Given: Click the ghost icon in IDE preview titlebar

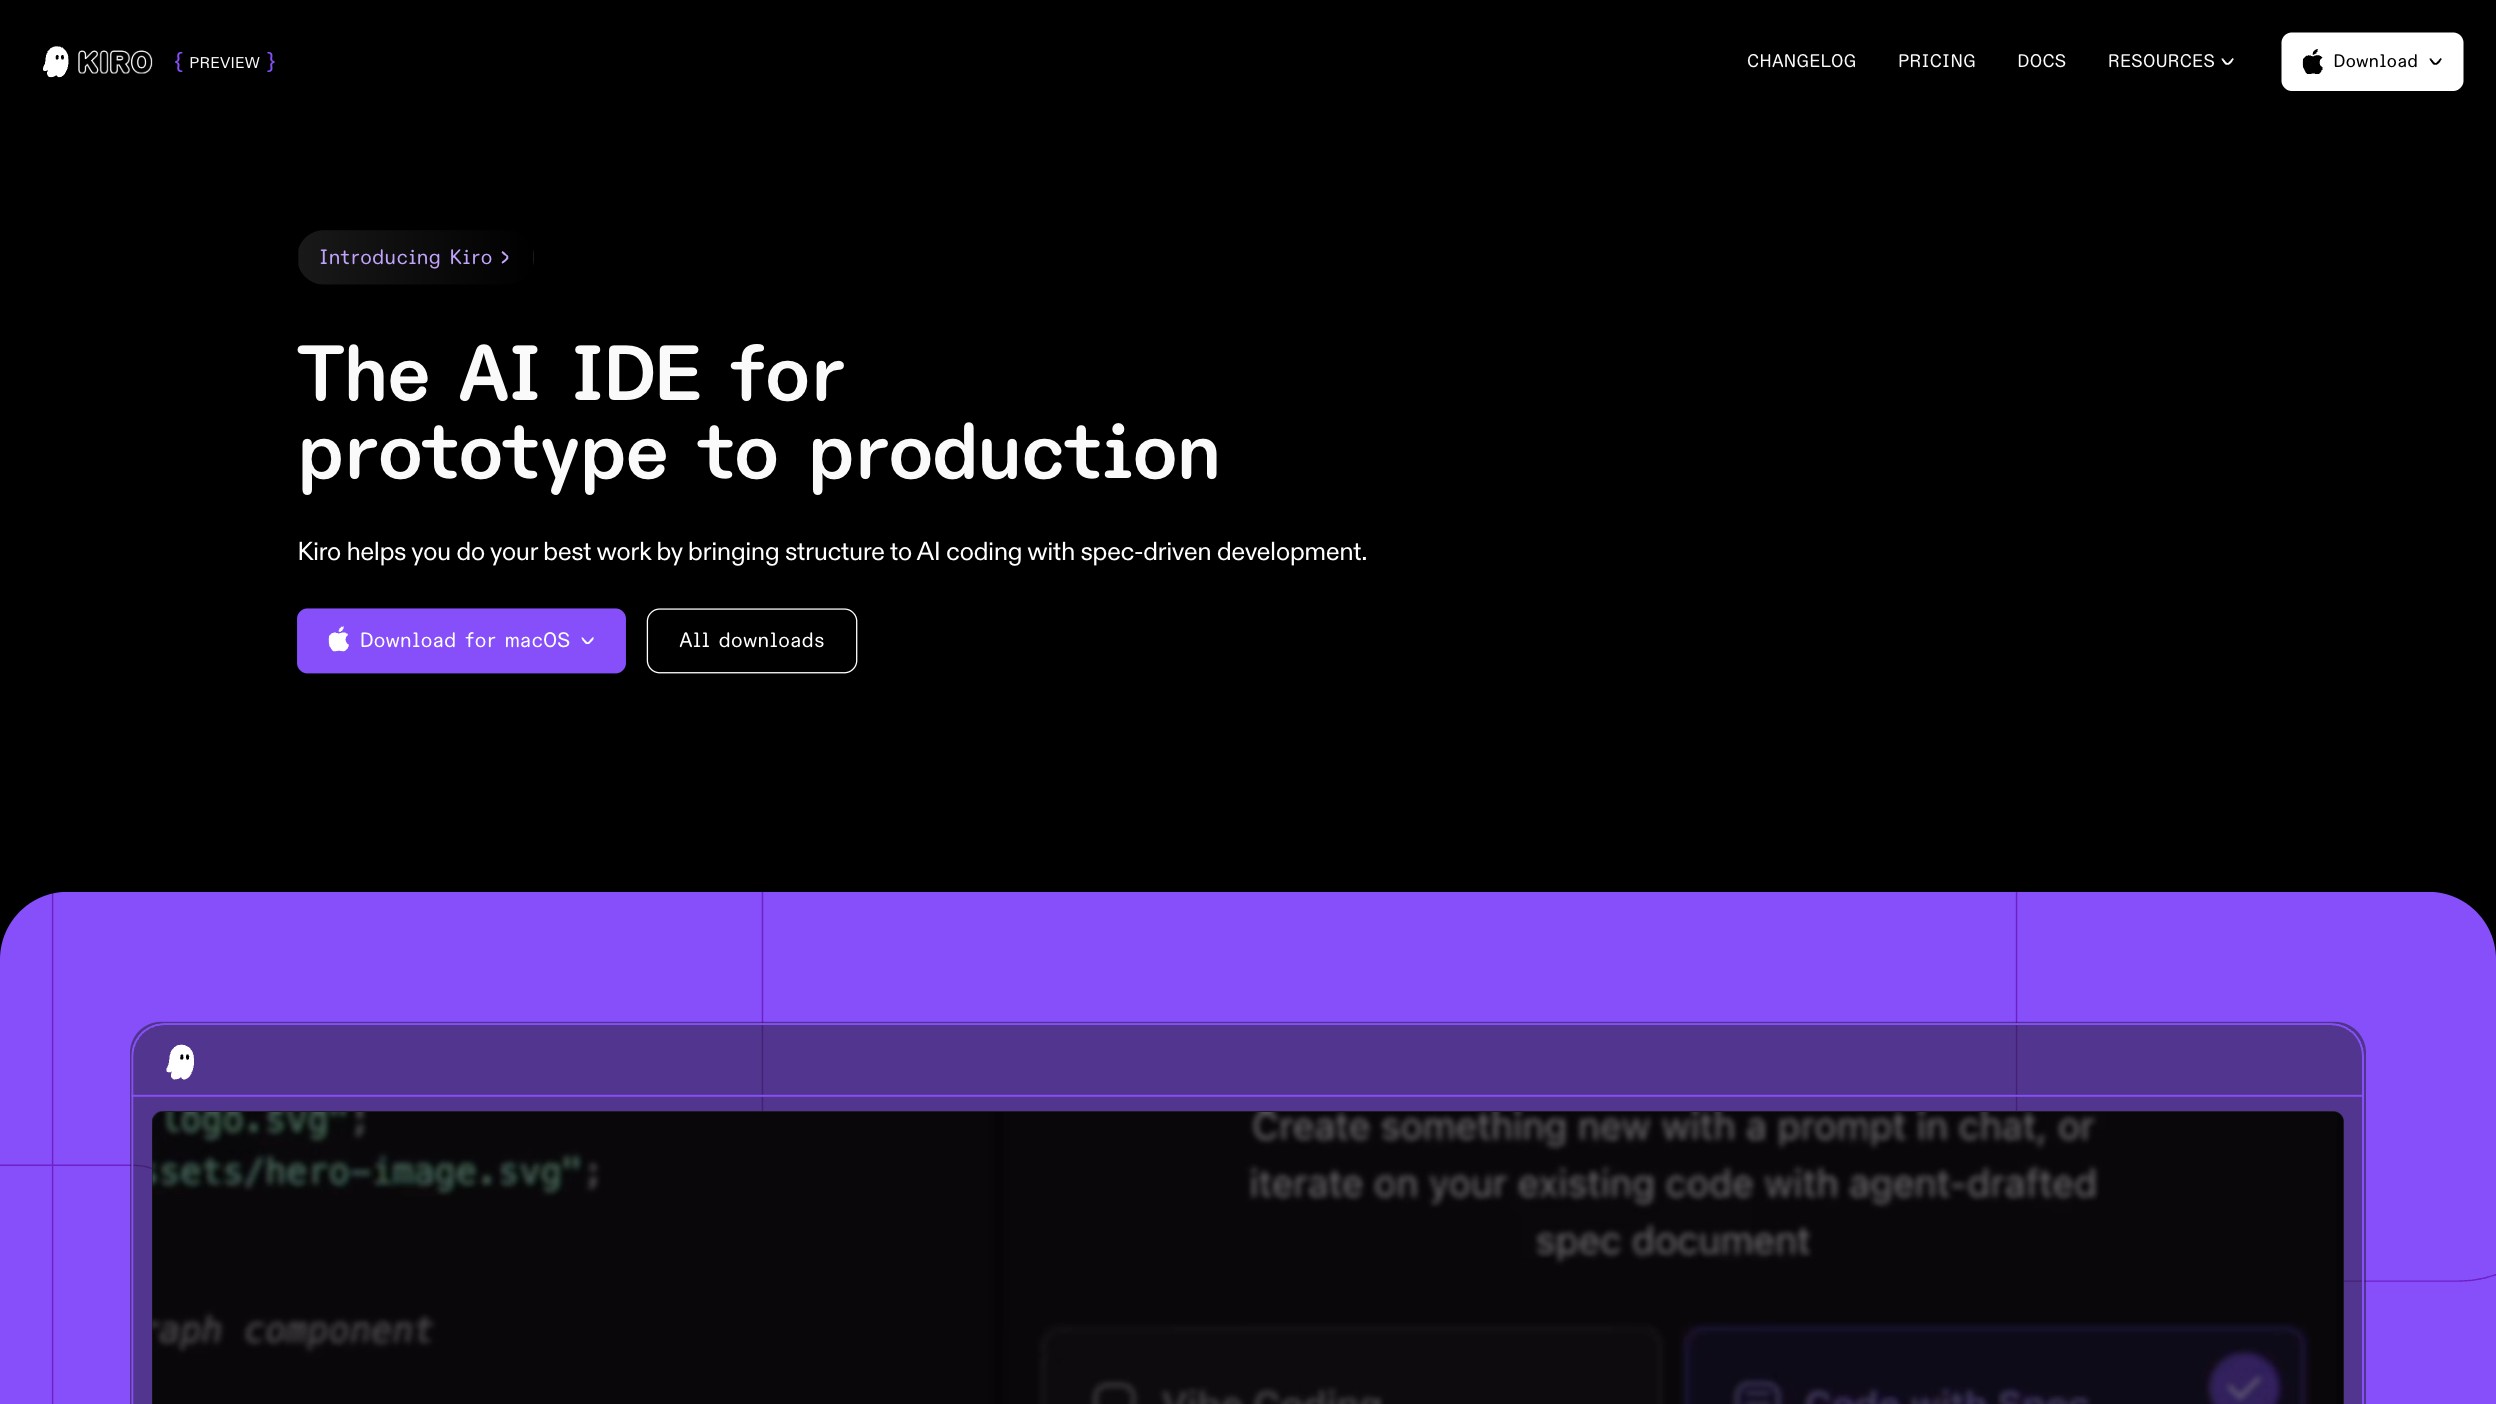Looking at the screenshot, I should [x=181, y=1062].
